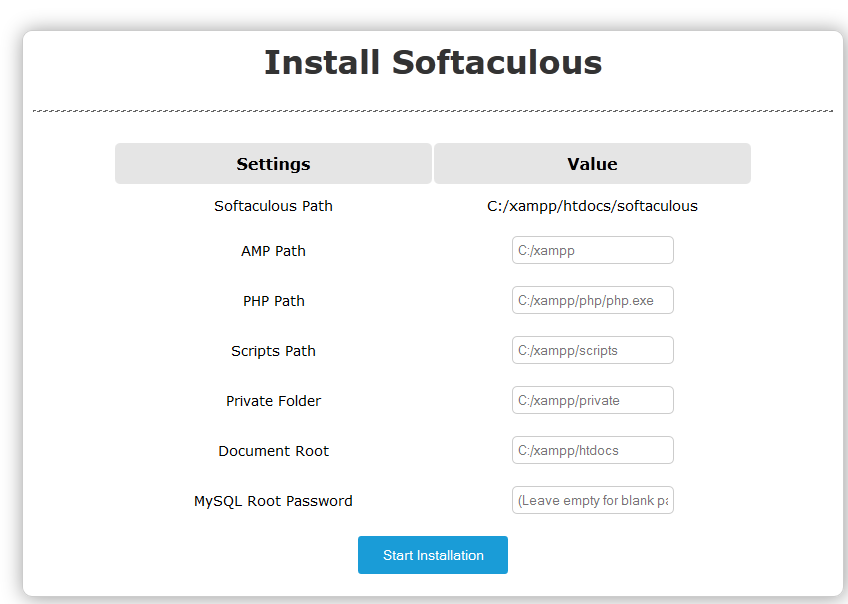The height and width of the screenshot is (604, 848).
Task: Select the Softaculous Path label
Action: point(273,206)
